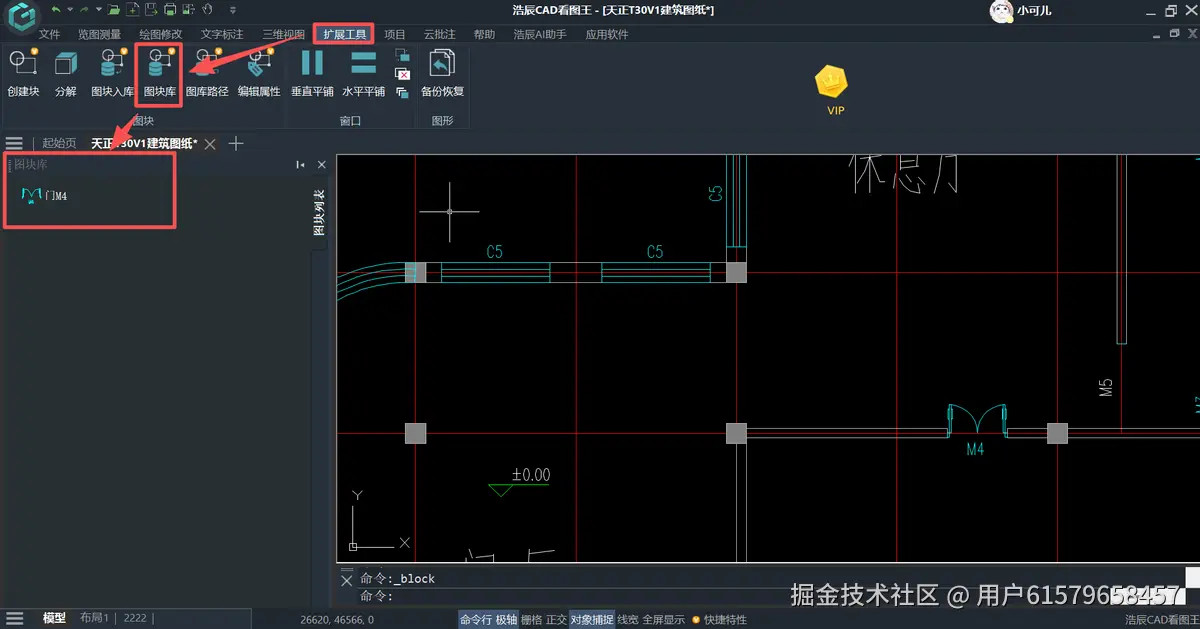Open the 三维视图 tab
The image size is (1200, 629).
[283, 34]
